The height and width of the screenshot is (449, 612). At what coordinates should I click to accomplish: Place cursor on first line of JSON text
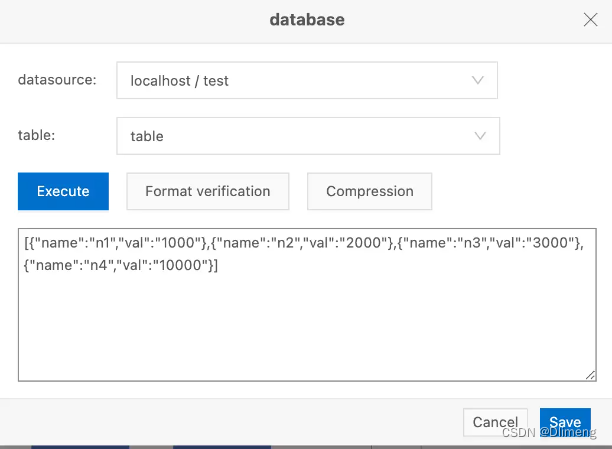pos(300,243)
